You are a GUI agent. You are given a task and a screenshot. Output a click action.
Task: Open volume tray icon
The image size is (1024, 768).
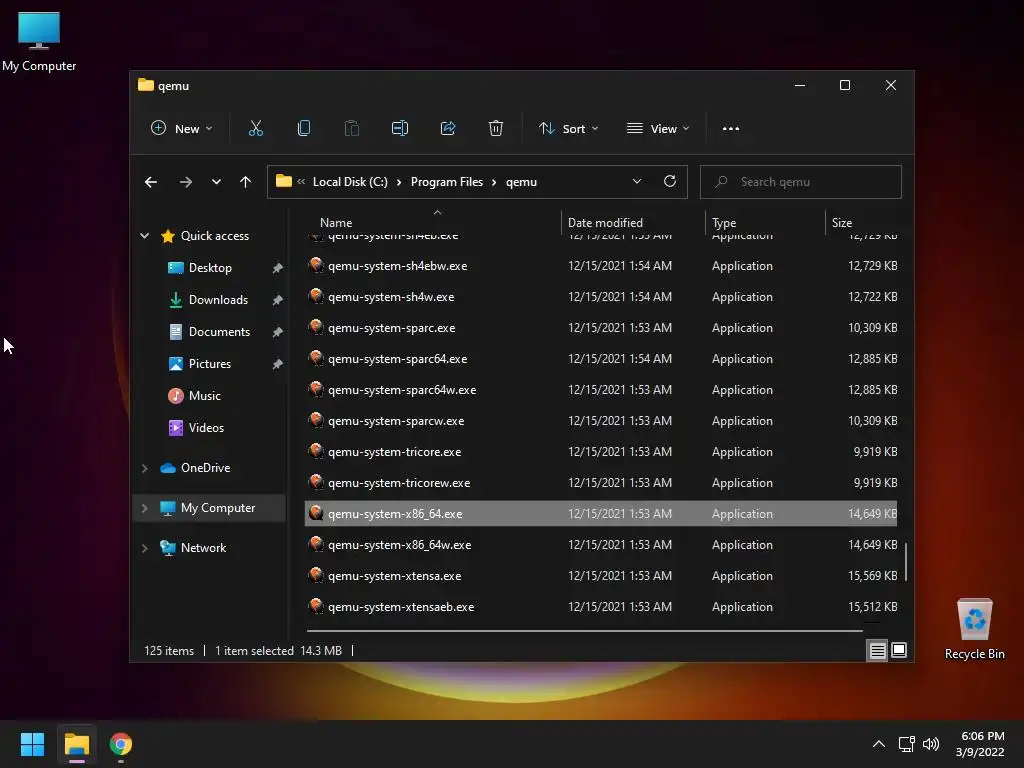tap(931, 744)
